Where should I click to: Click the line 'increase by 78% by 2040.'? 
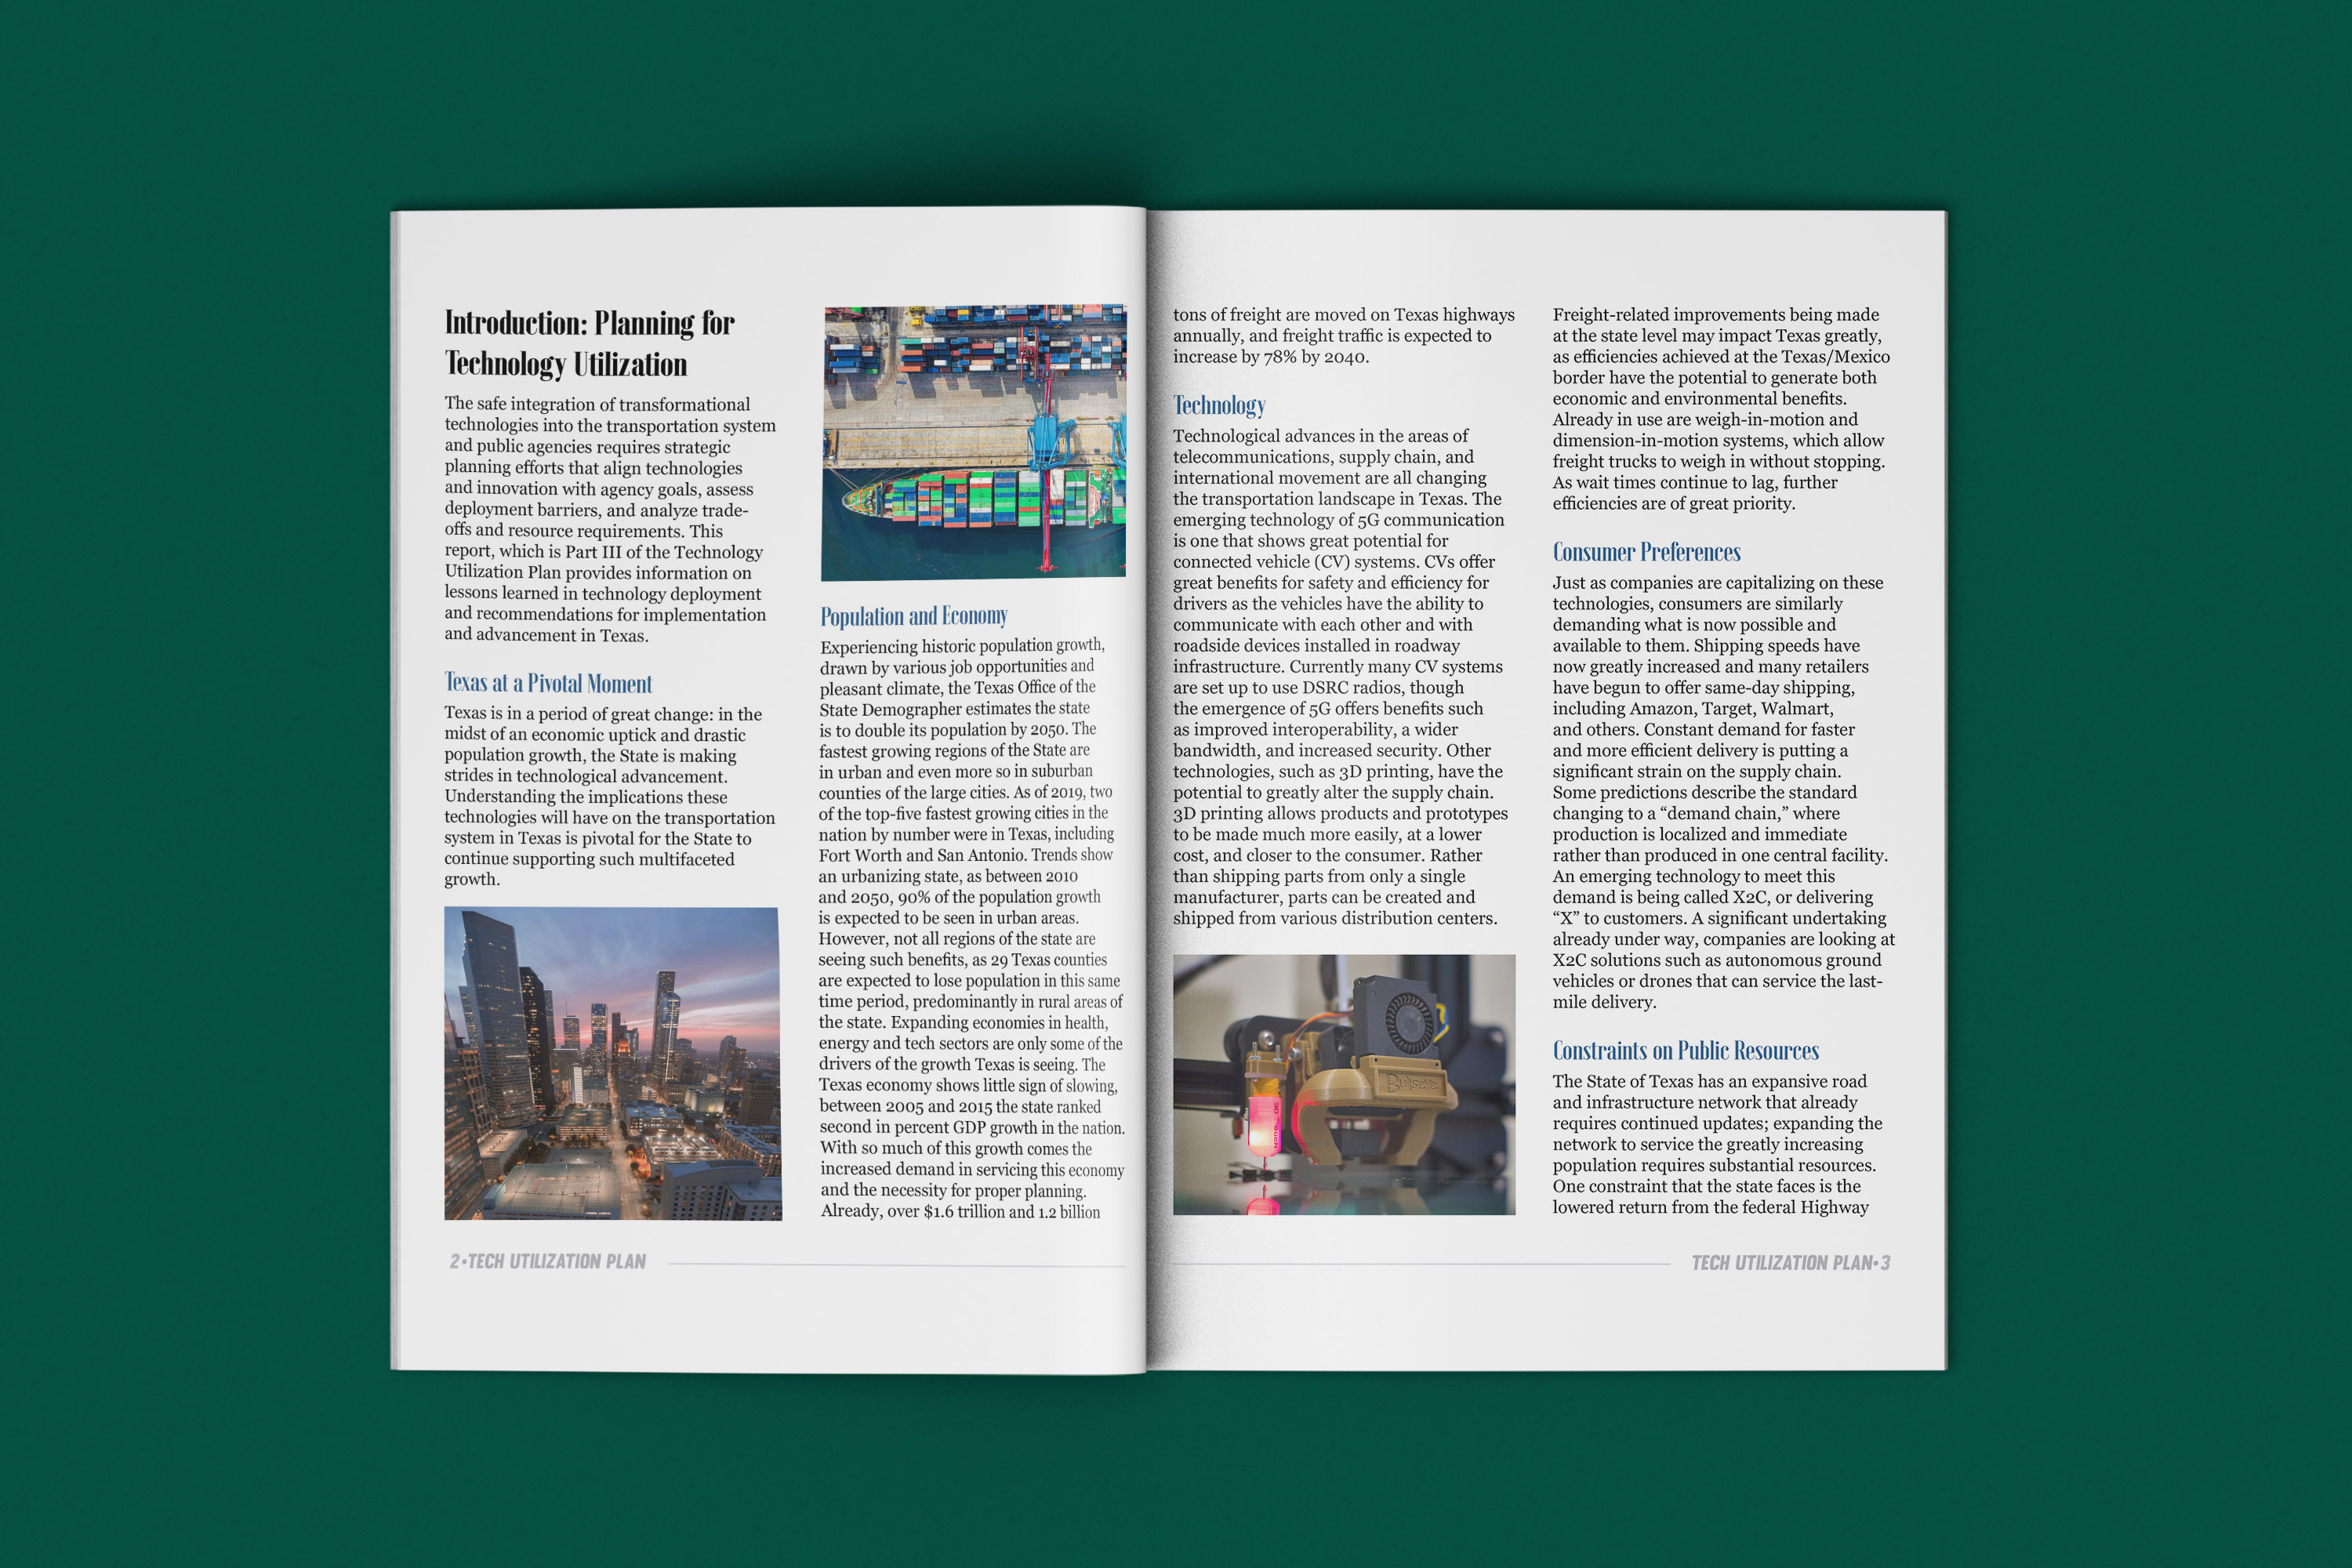pyautogui.click(x=1271, y=357)
